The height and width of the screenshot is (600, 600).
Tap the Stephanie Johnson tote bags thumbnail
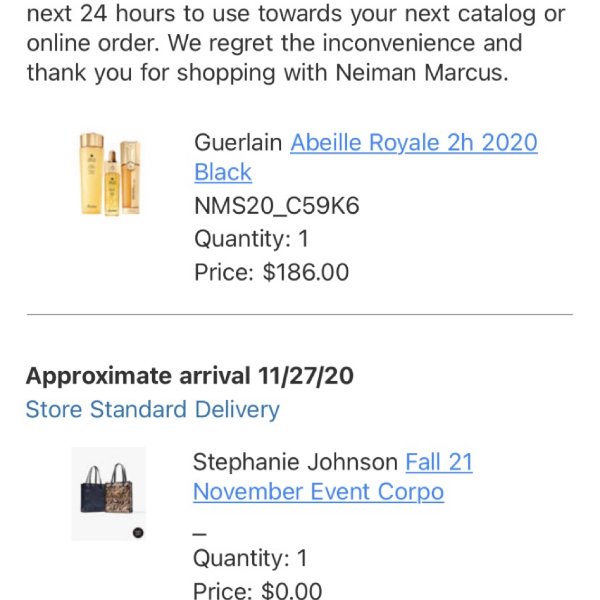tap(109, 493)
